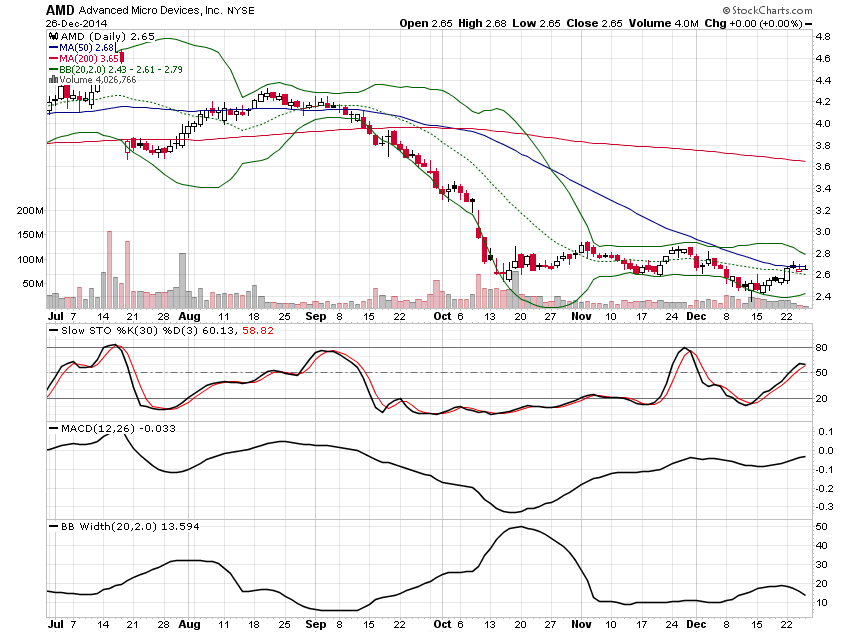The width and height of the screenshot is (850, 633).
Task: Click the 26-Dec-2014 date label
Action: (76, 23)
